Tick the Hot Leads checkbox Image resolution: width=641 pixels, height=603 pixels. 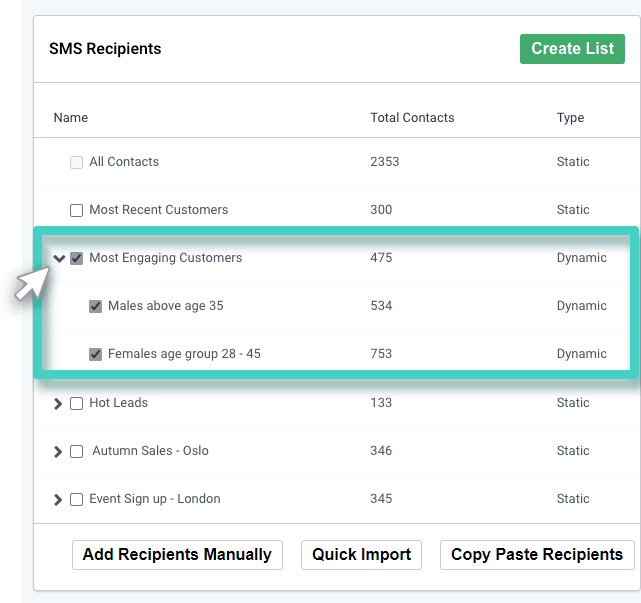coord(77,403)
